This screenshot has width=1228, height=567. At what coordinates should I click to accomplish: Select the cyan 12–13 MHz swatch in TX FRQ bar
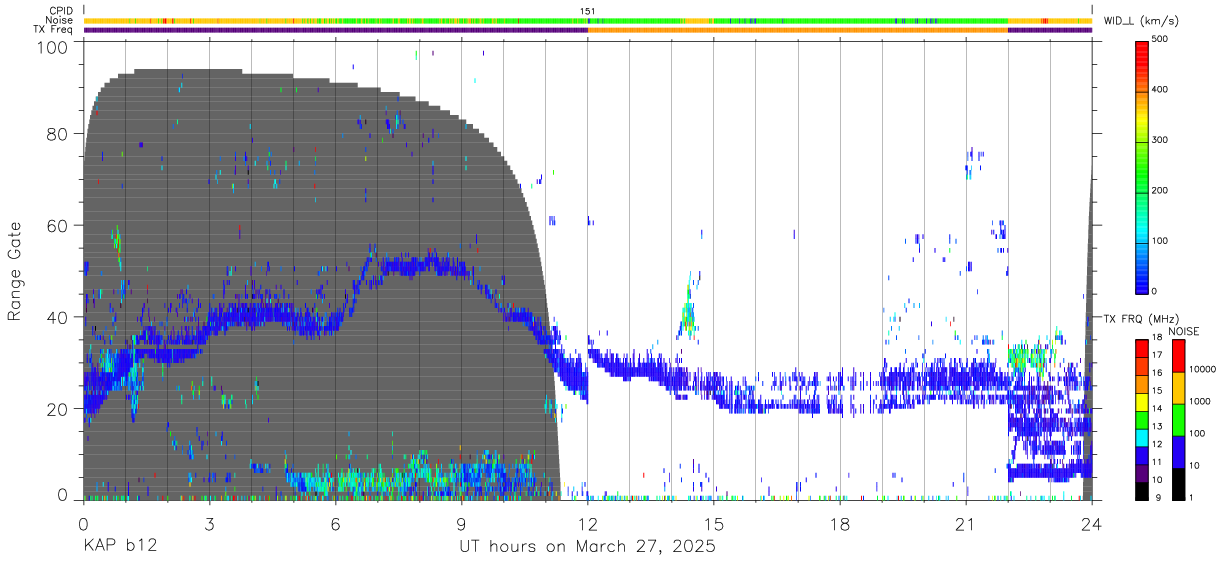(1143, 436)
